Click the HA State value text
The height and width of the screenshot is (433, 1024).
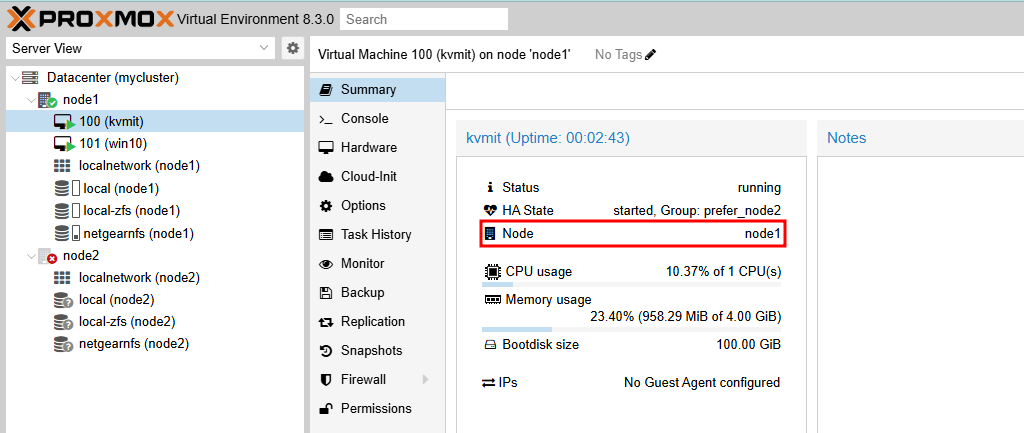pyautogui.click(x=697, y=210)
